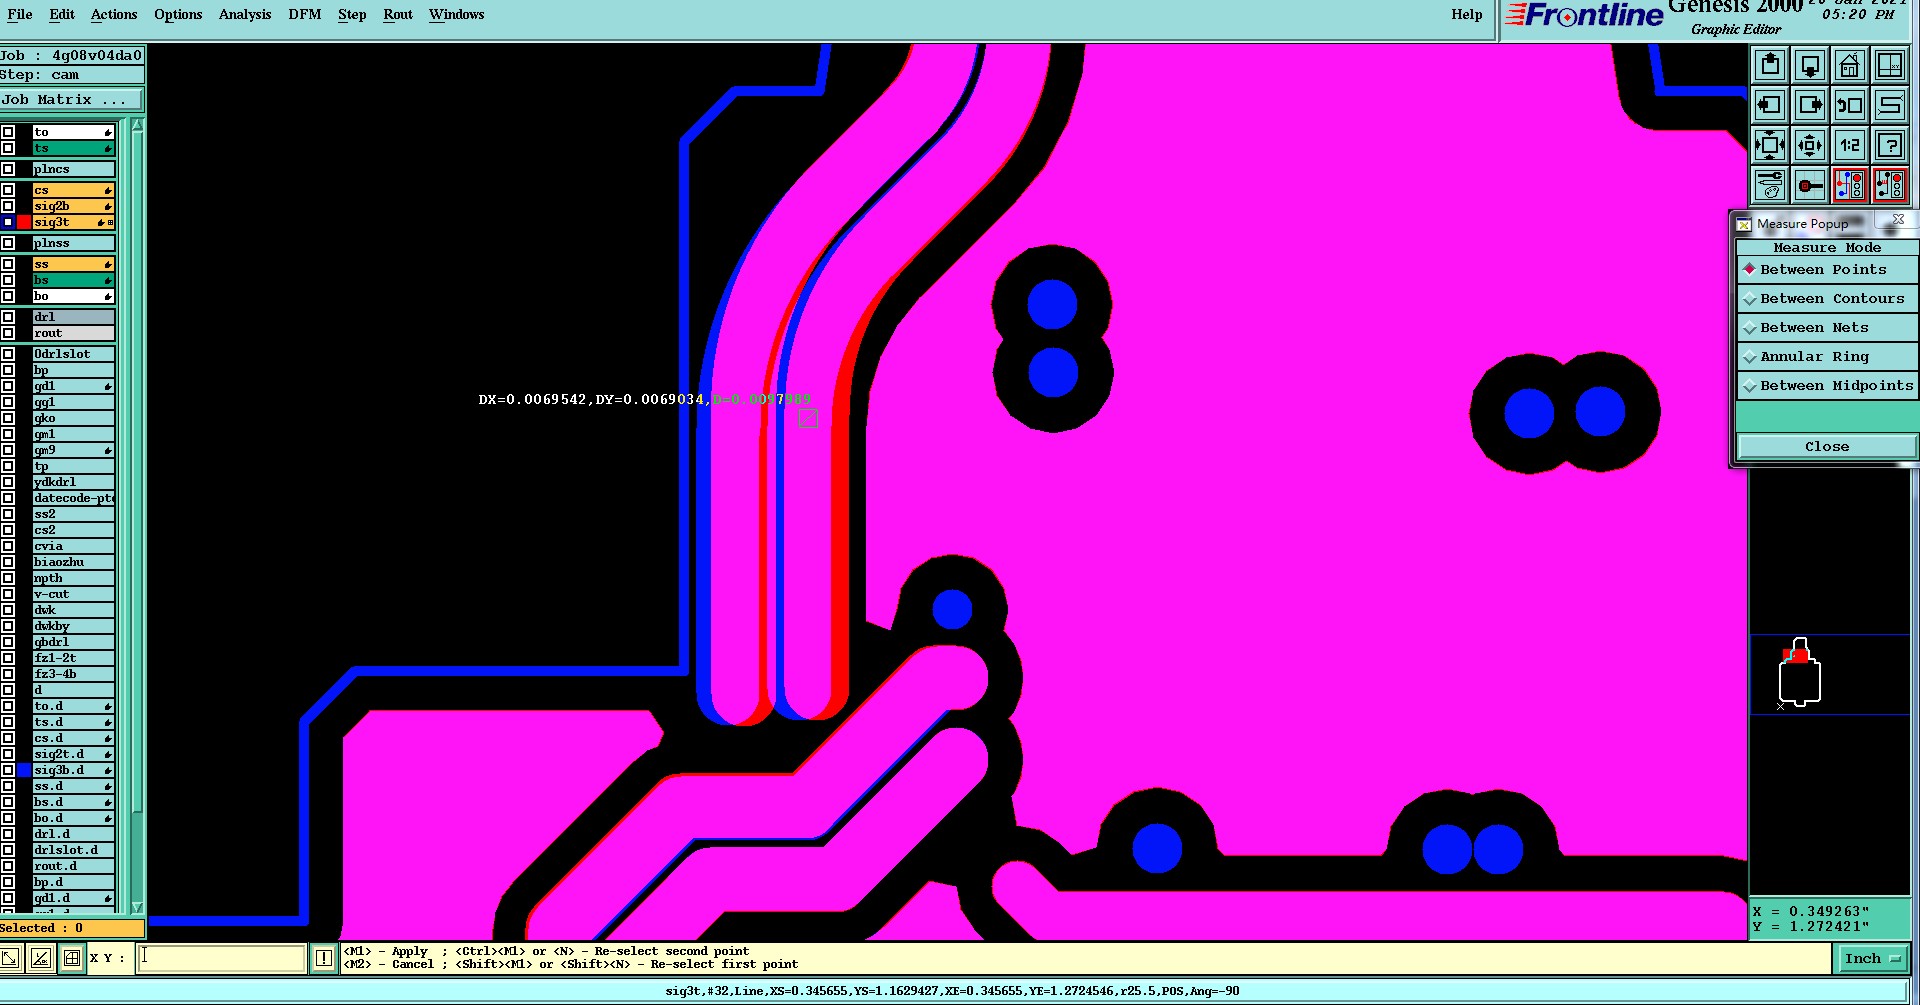Pan the view right with the arrow icon
The height and width of the screenshot is (1005, 1920).
click(x=1810, y=105)
